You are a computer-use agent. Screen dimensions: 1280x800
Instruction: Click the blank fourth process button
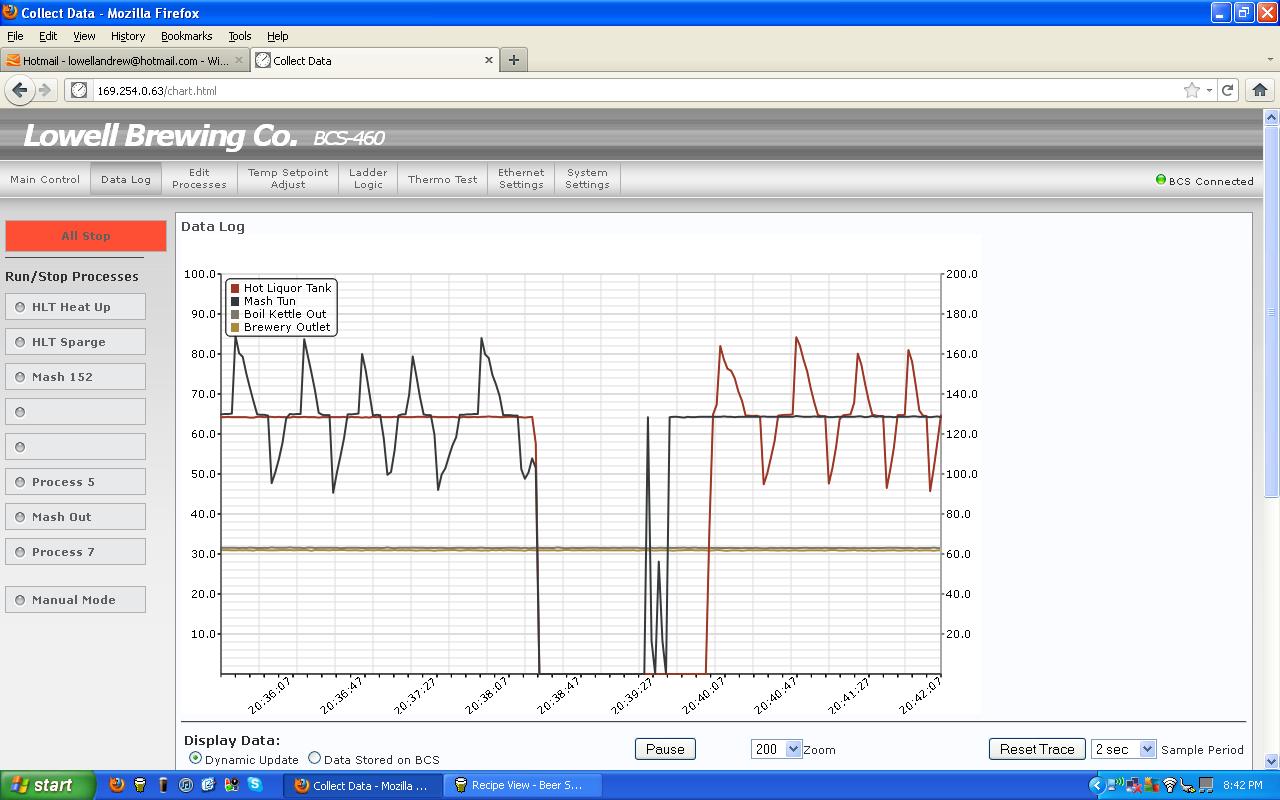75,412
